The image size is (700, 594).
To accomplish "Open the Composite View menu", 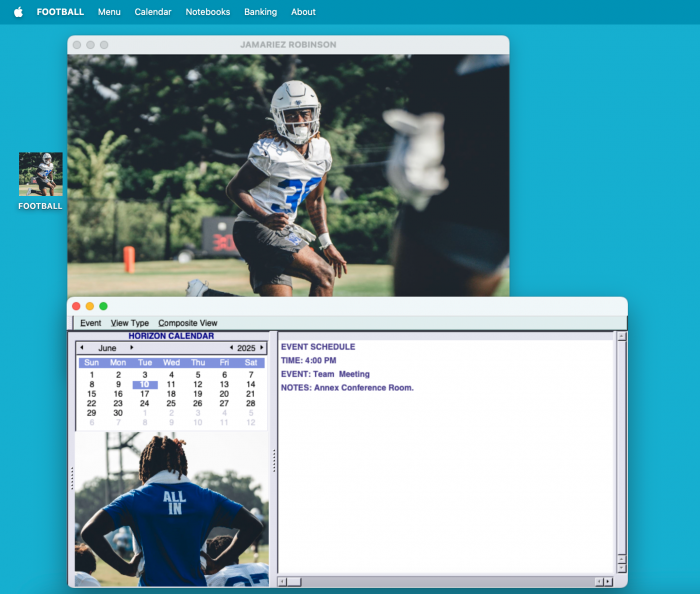I will [x=187, y=323].
